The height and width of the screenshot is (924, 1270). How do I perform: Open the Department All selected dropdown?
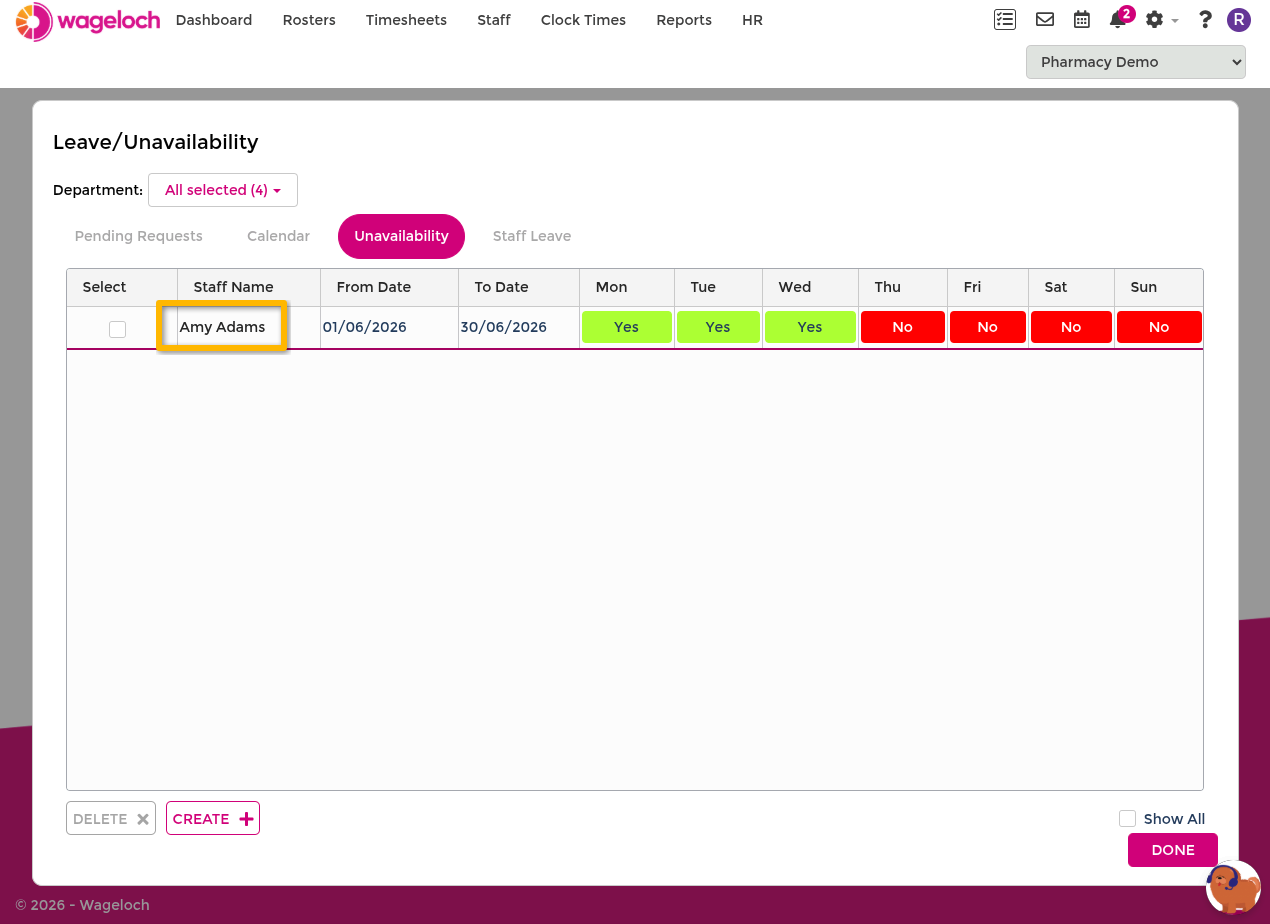223,190
